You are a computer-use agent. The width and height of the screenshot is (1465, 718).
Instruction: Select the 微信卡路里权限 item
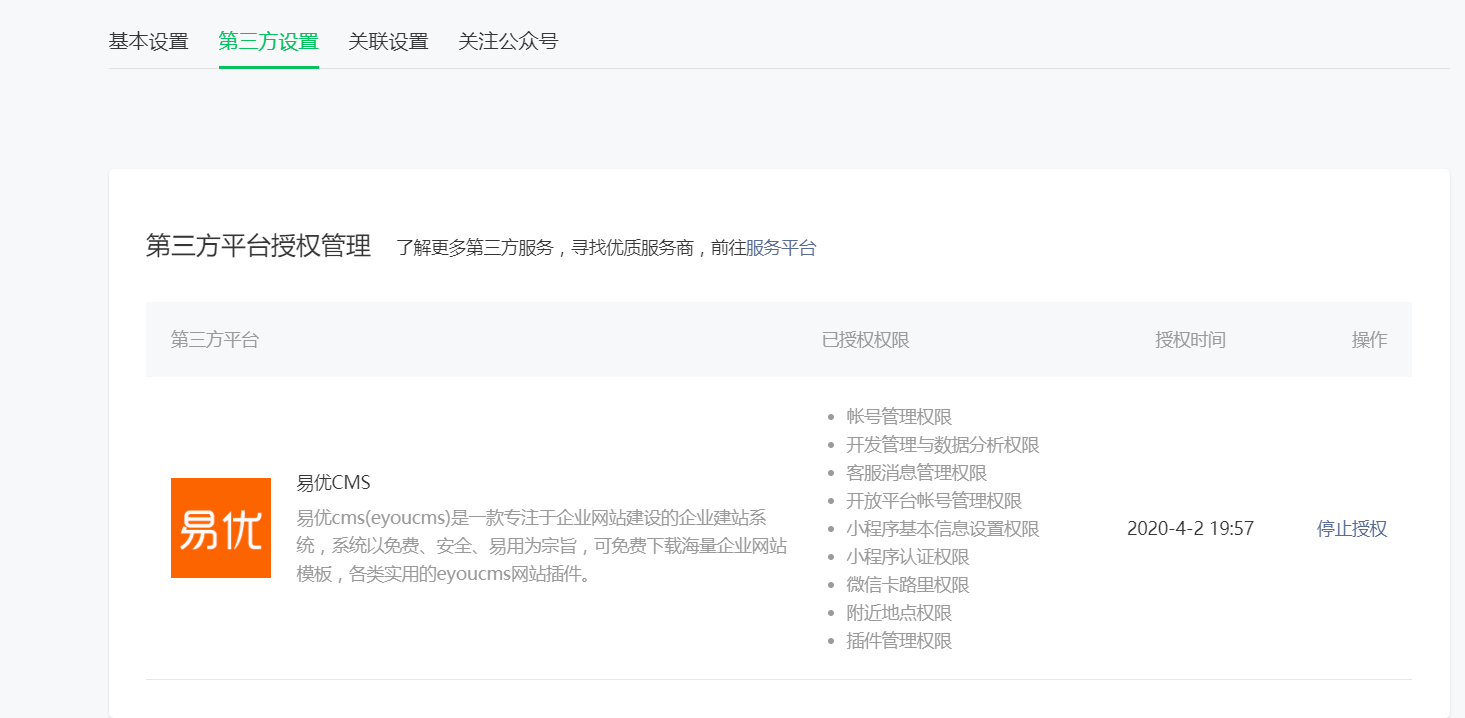point(908,585)
